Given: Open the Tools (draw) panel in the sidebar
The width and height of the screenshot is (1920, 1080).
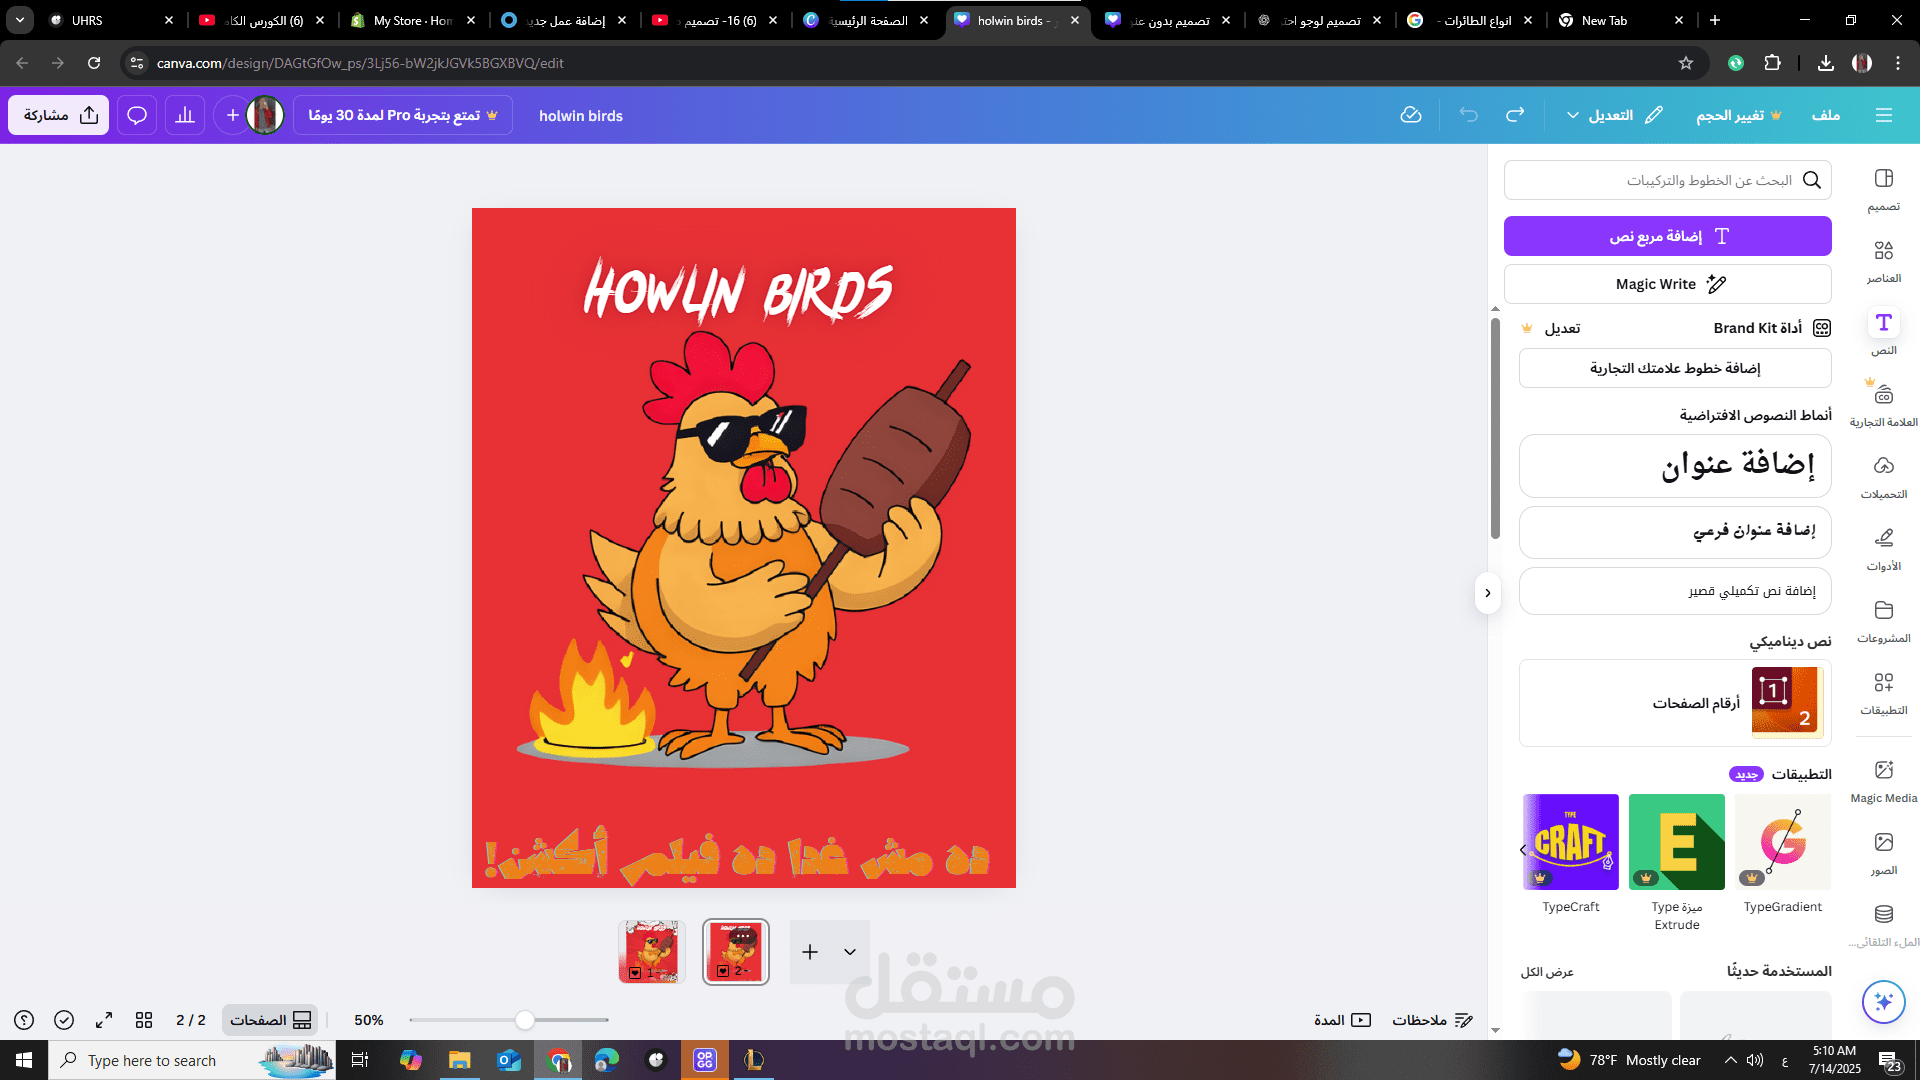Looking at the screenshot, I should (x=1884, y=549).
